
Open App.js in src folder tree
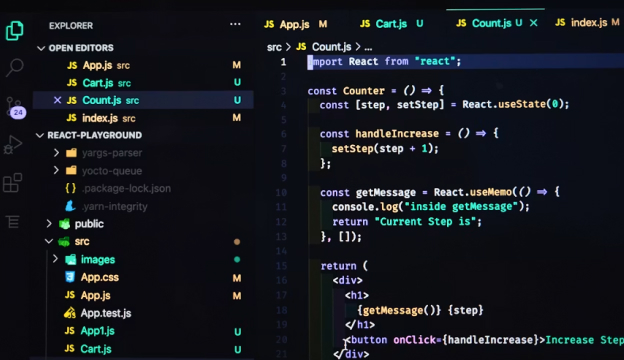[96, 295]
